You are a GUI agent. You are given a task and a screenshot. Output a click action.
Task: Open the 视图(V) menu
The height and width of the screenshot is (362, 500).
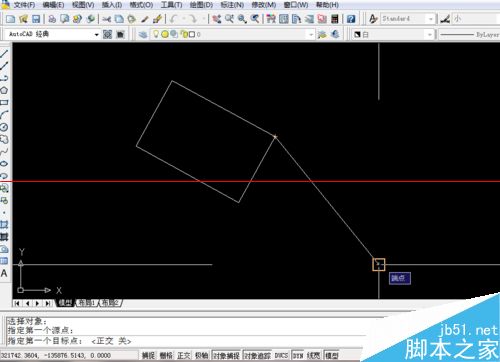83,5
